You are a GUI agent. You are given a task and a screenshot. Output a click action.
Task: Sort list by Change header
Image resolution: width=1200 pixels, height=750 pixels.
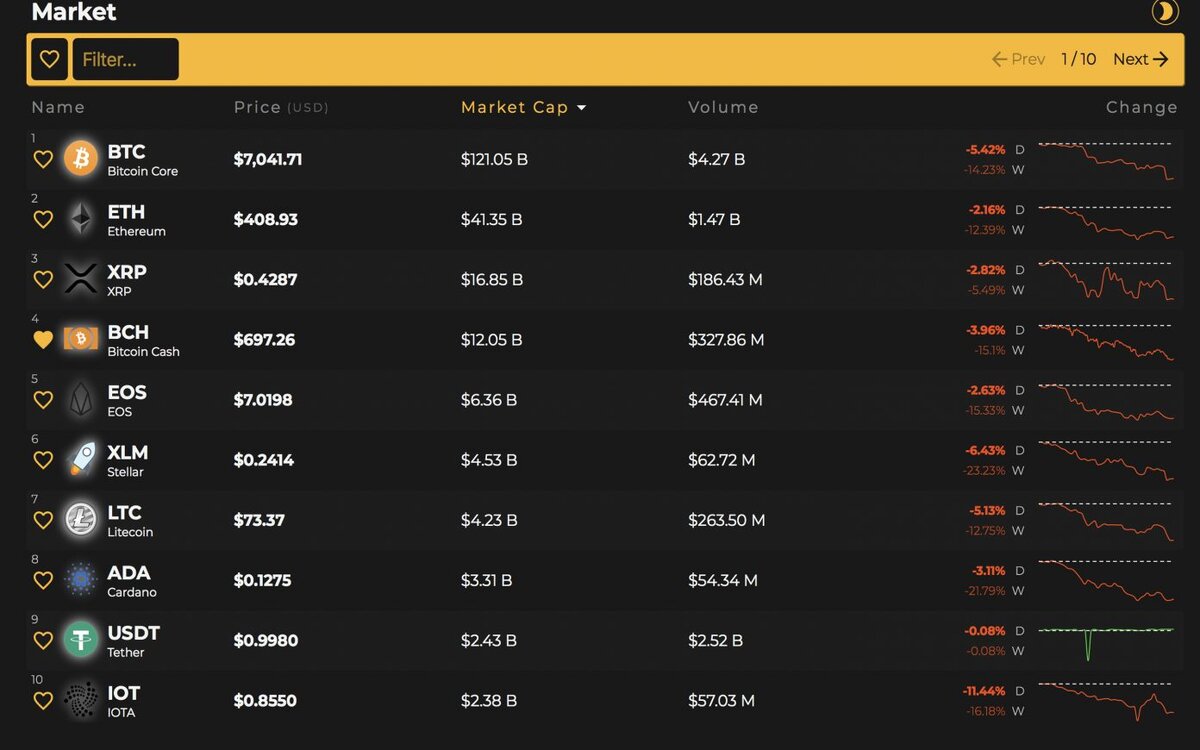(x=1141, y=107)
